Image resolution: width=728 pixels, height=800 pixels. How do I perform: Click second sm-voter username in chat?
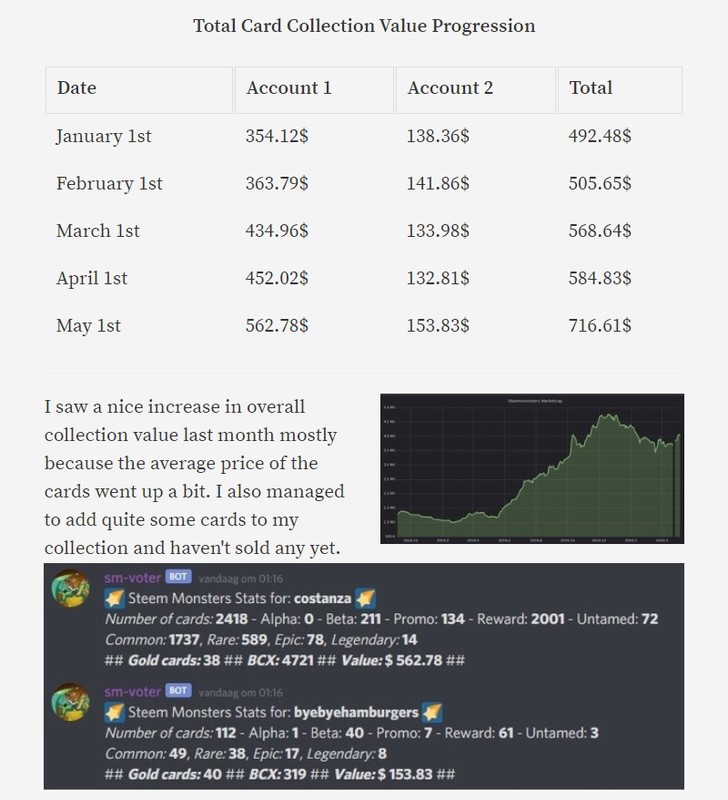pyautogui.click(x=133, y=692)
